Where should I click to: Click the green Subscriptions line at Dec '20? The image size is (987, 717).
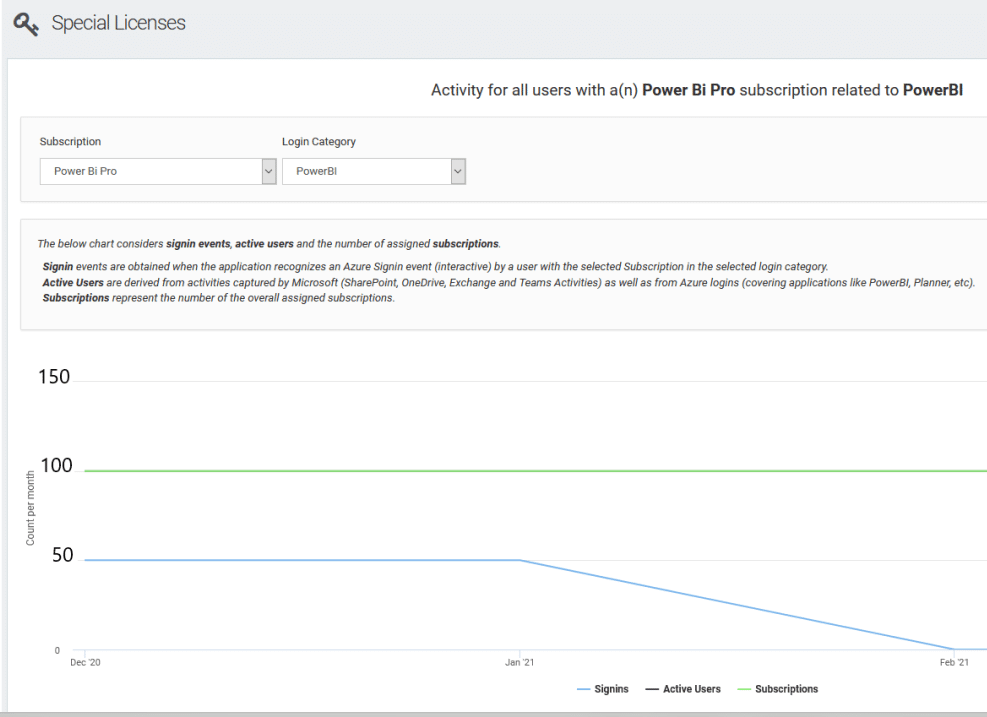[x=85, y=471]
